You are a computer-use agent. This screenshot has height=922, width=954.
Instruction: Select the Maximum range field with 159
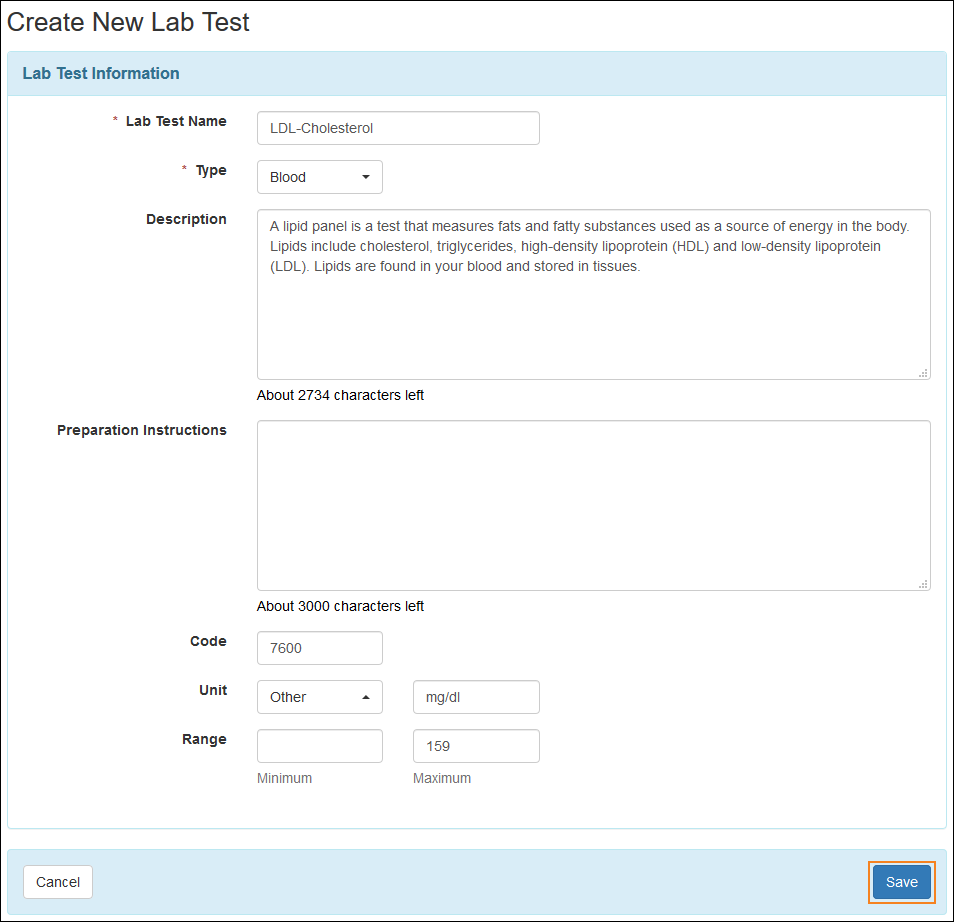click(476, 746)
